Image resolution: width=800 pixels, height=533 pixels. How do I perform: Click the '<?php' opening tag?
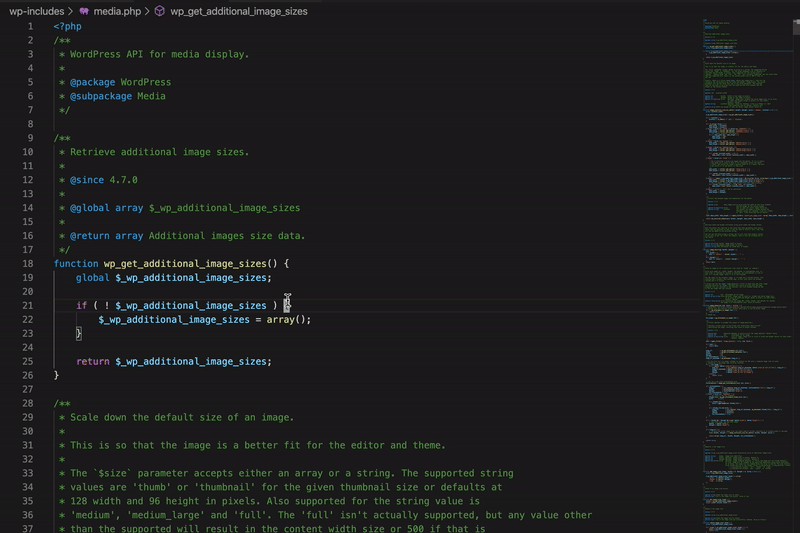[x=67, y=27]
